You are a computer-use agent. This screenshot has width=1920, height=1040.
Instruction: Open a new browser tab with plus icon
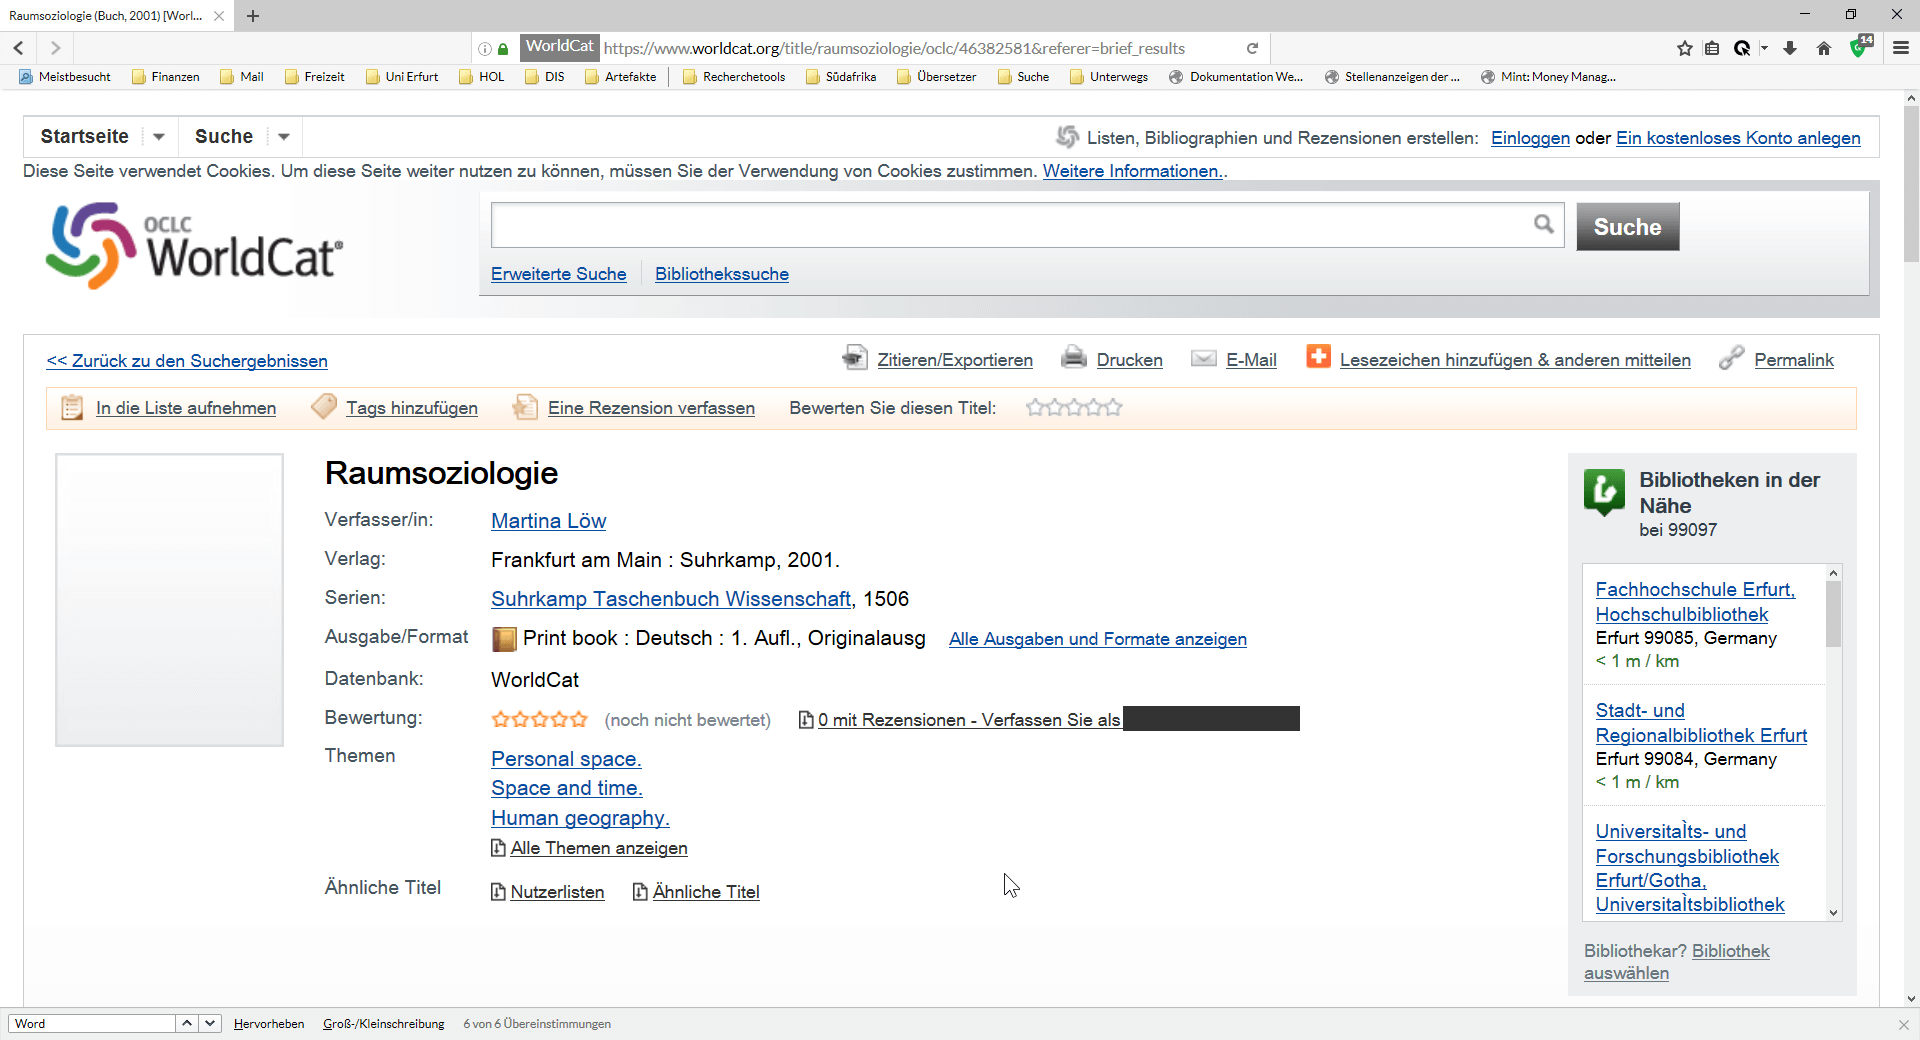pos(253,16)
